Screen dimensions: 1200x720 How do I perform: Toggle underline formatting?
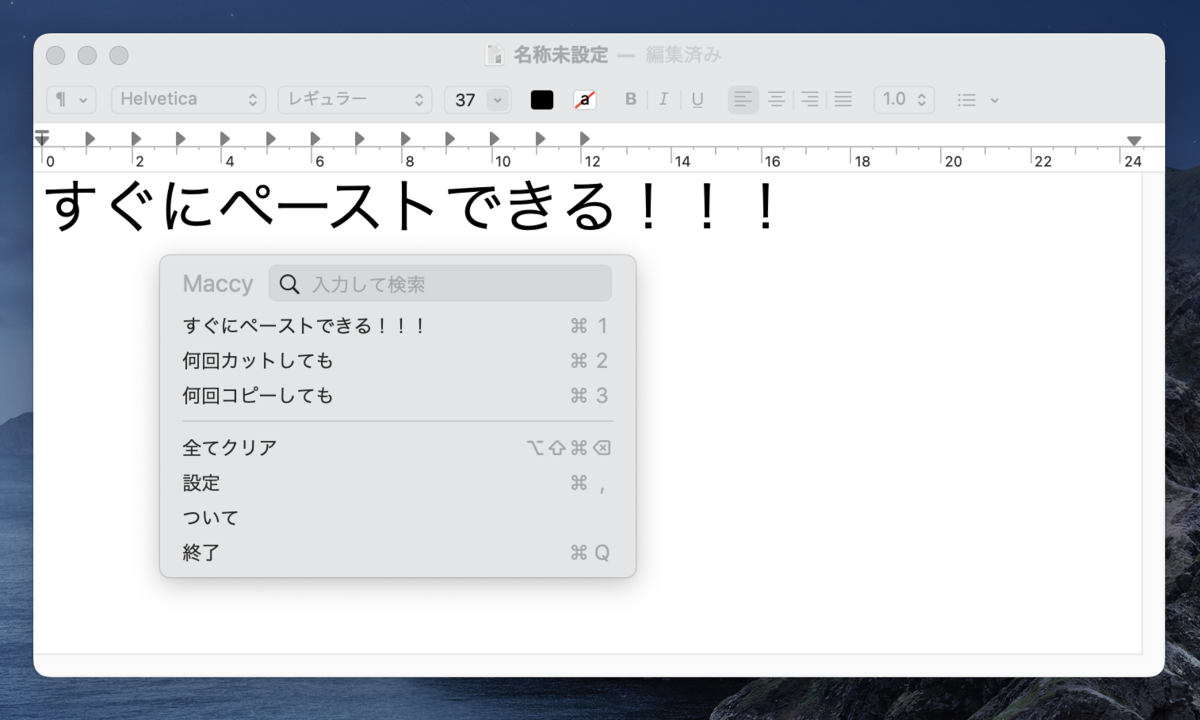[x=697, y=100]
